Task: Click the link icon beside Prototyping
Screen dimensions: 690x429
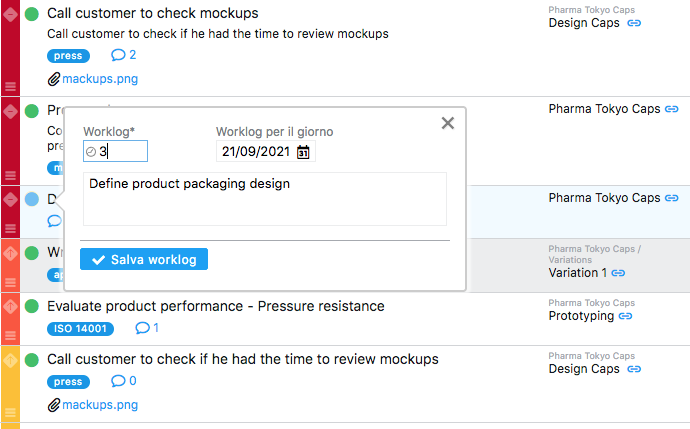Action: pyautogui.click(x=626, y=316)
